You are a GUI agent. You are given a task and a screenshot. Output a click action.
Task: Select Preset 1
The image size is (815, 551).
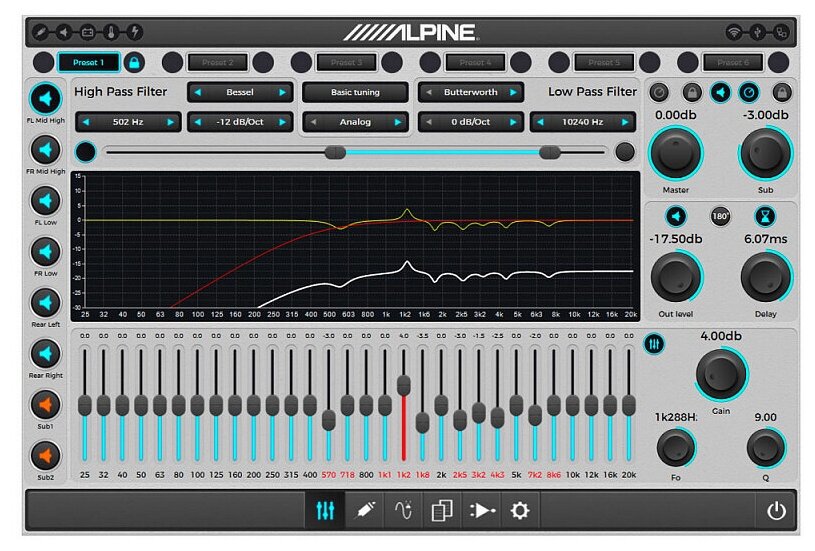point(88,62)
